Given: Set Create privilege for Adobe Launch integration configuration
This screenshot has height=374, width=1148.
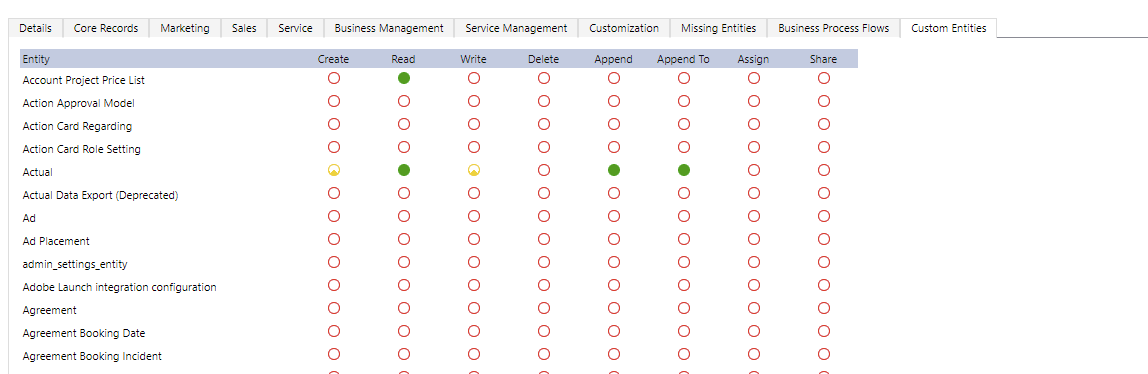Looking at the screenshot, I should tap(334, 285).
